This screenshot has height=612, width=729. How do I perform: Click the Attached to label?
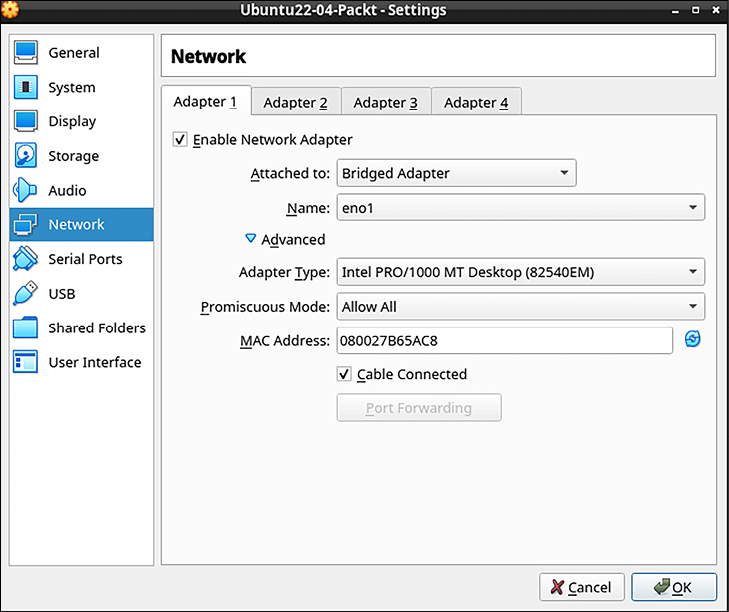point(290,173)
